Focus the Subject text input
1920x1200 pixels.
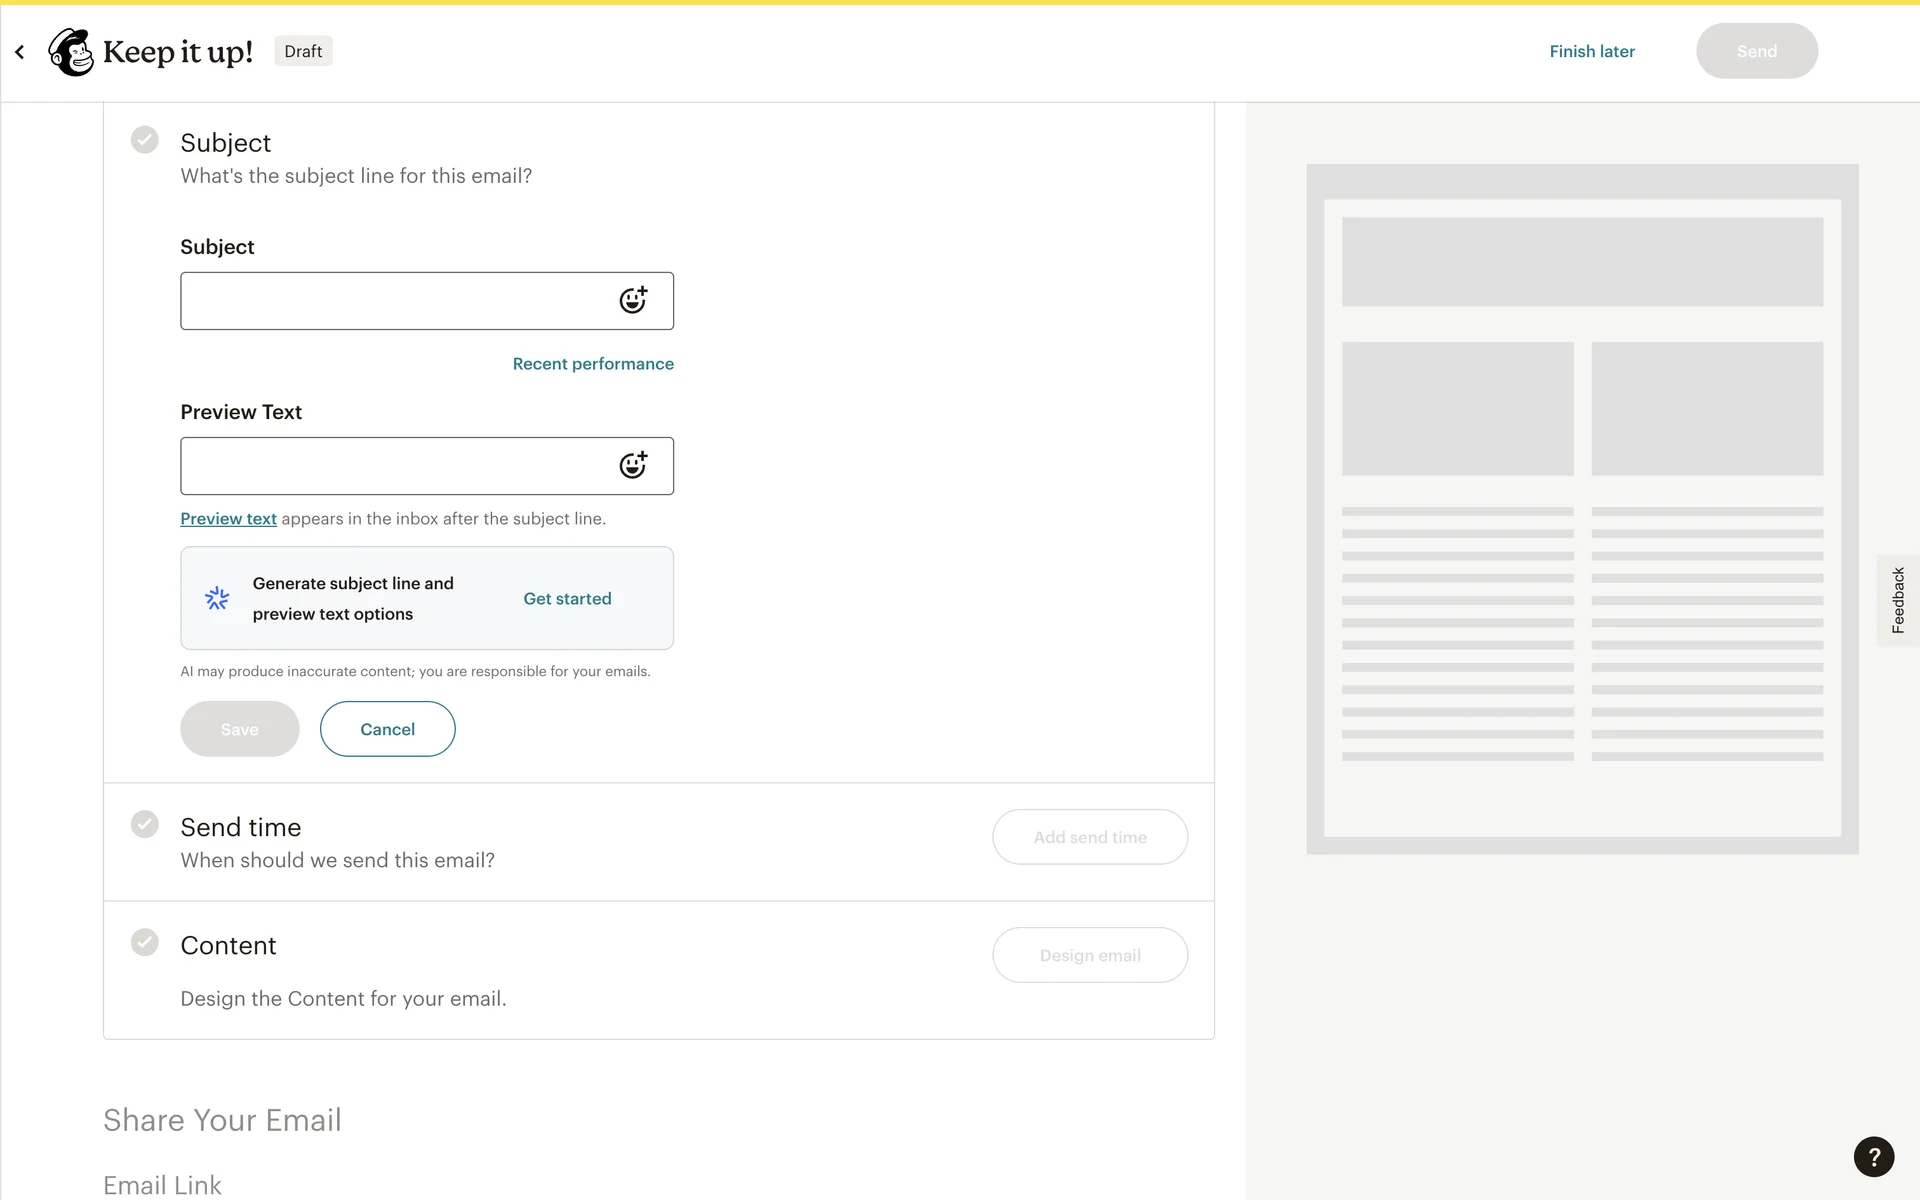coord(395,301)
